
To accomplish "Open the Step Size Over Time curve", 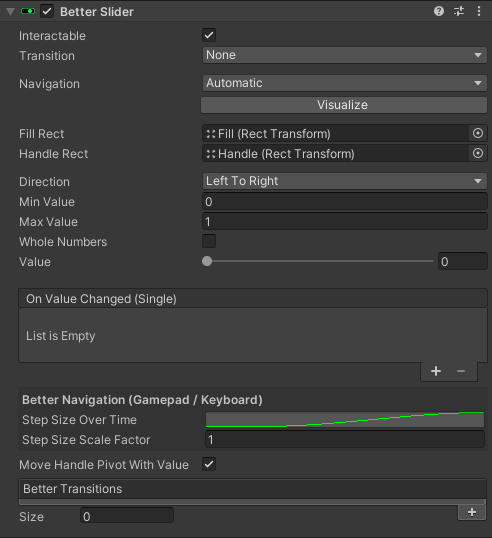I will point(345,420).
